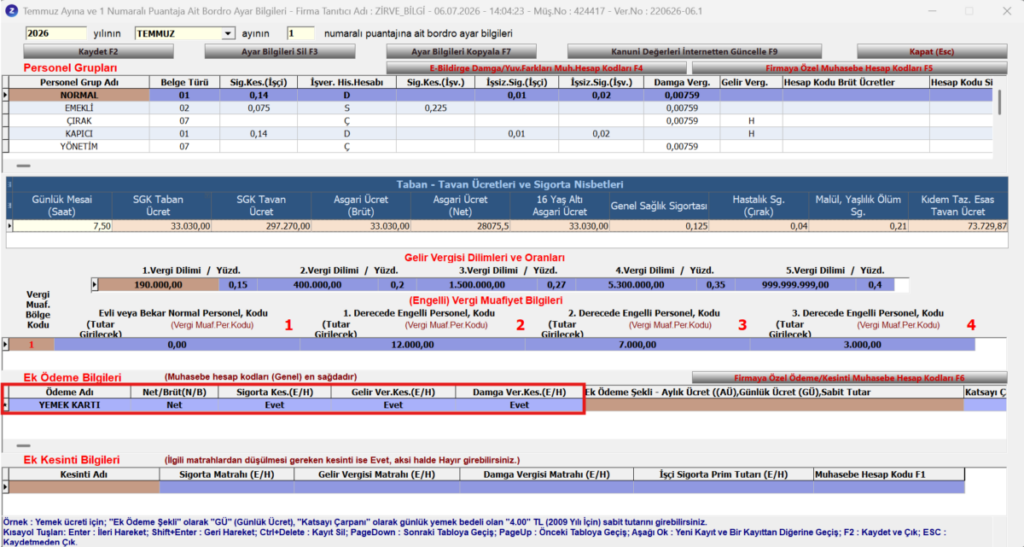
Task: Select the EMEKLİ personnel group row
Action: pos(501,108)
